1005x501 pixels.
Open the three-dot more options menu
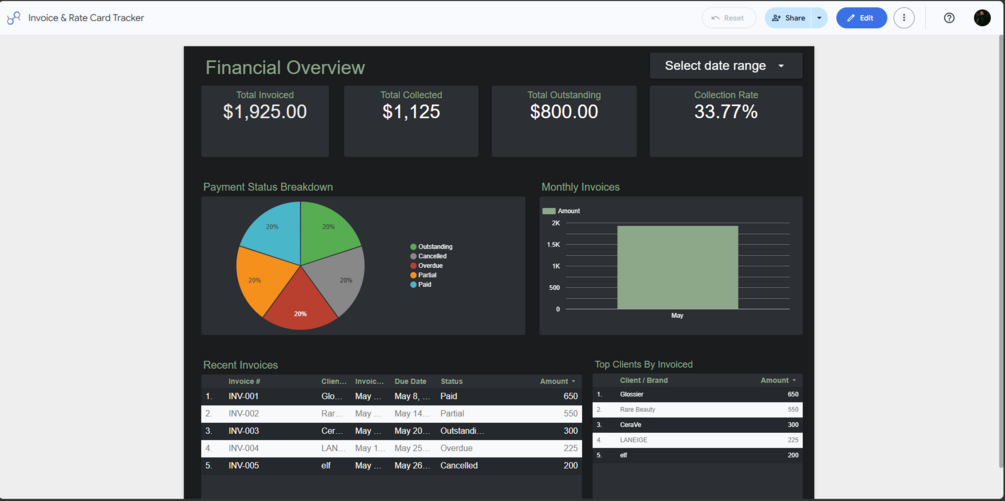[904, 18]
